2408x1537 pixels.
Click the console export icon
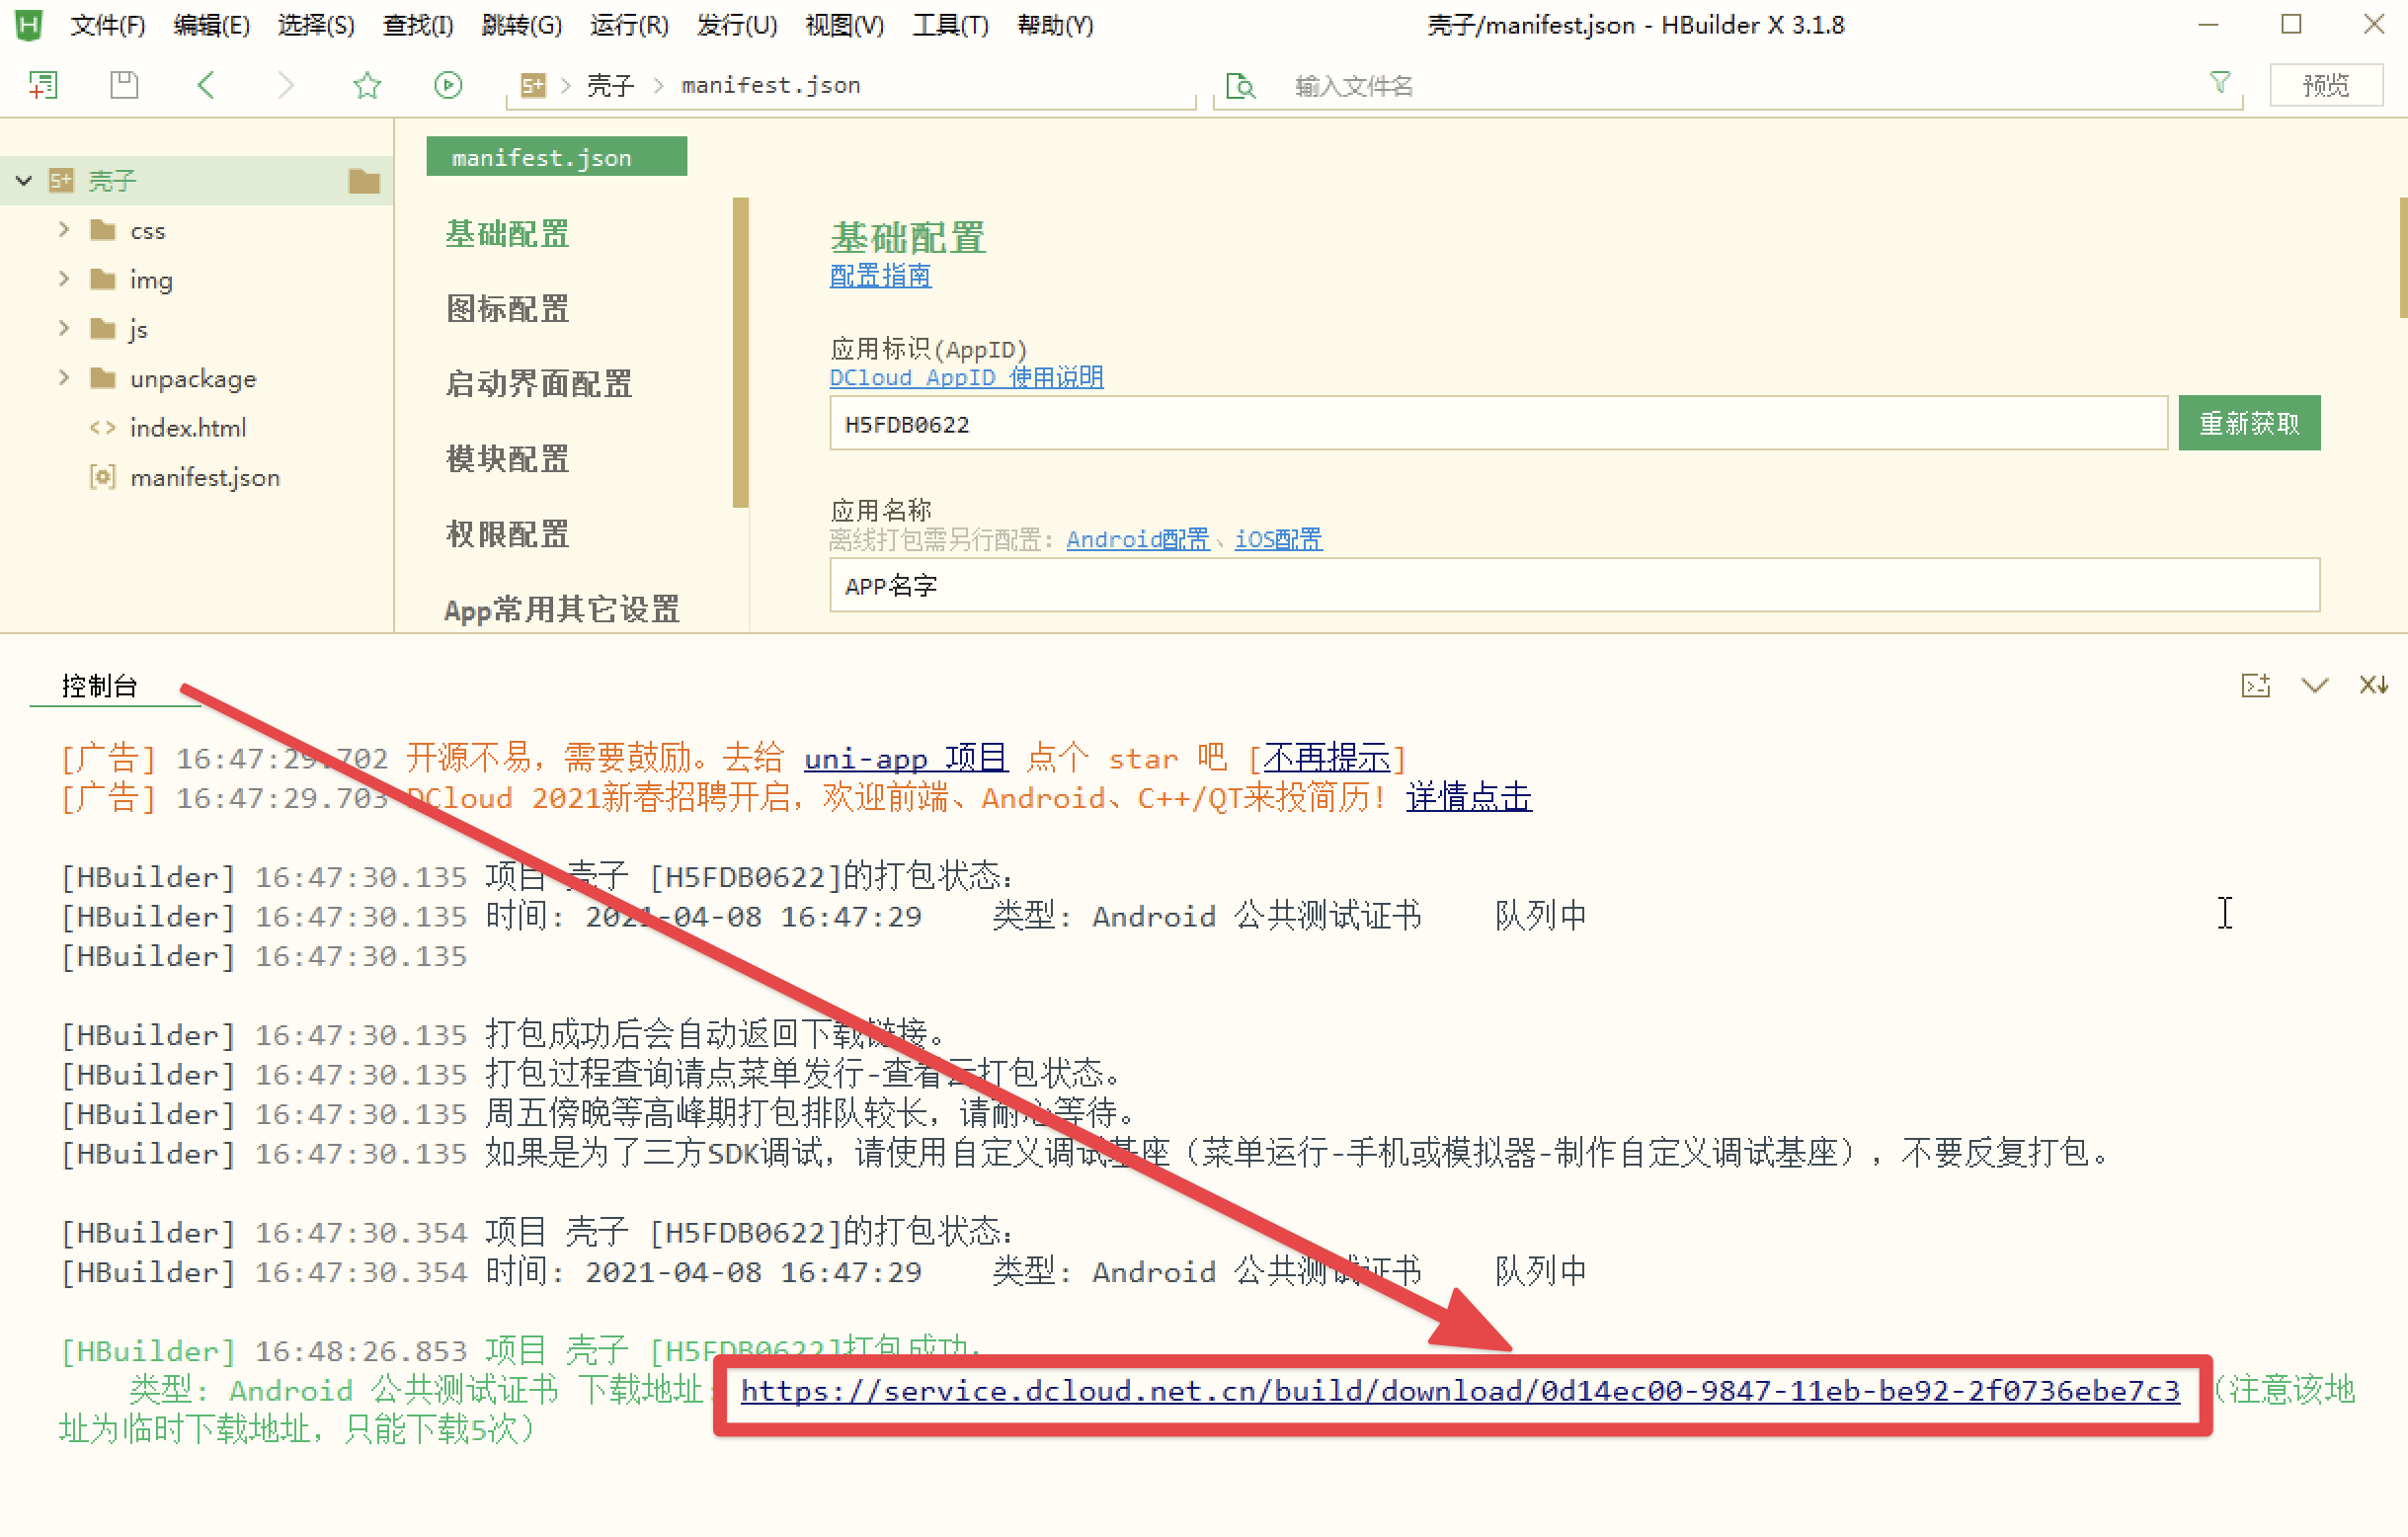[x=2255, y=685]
